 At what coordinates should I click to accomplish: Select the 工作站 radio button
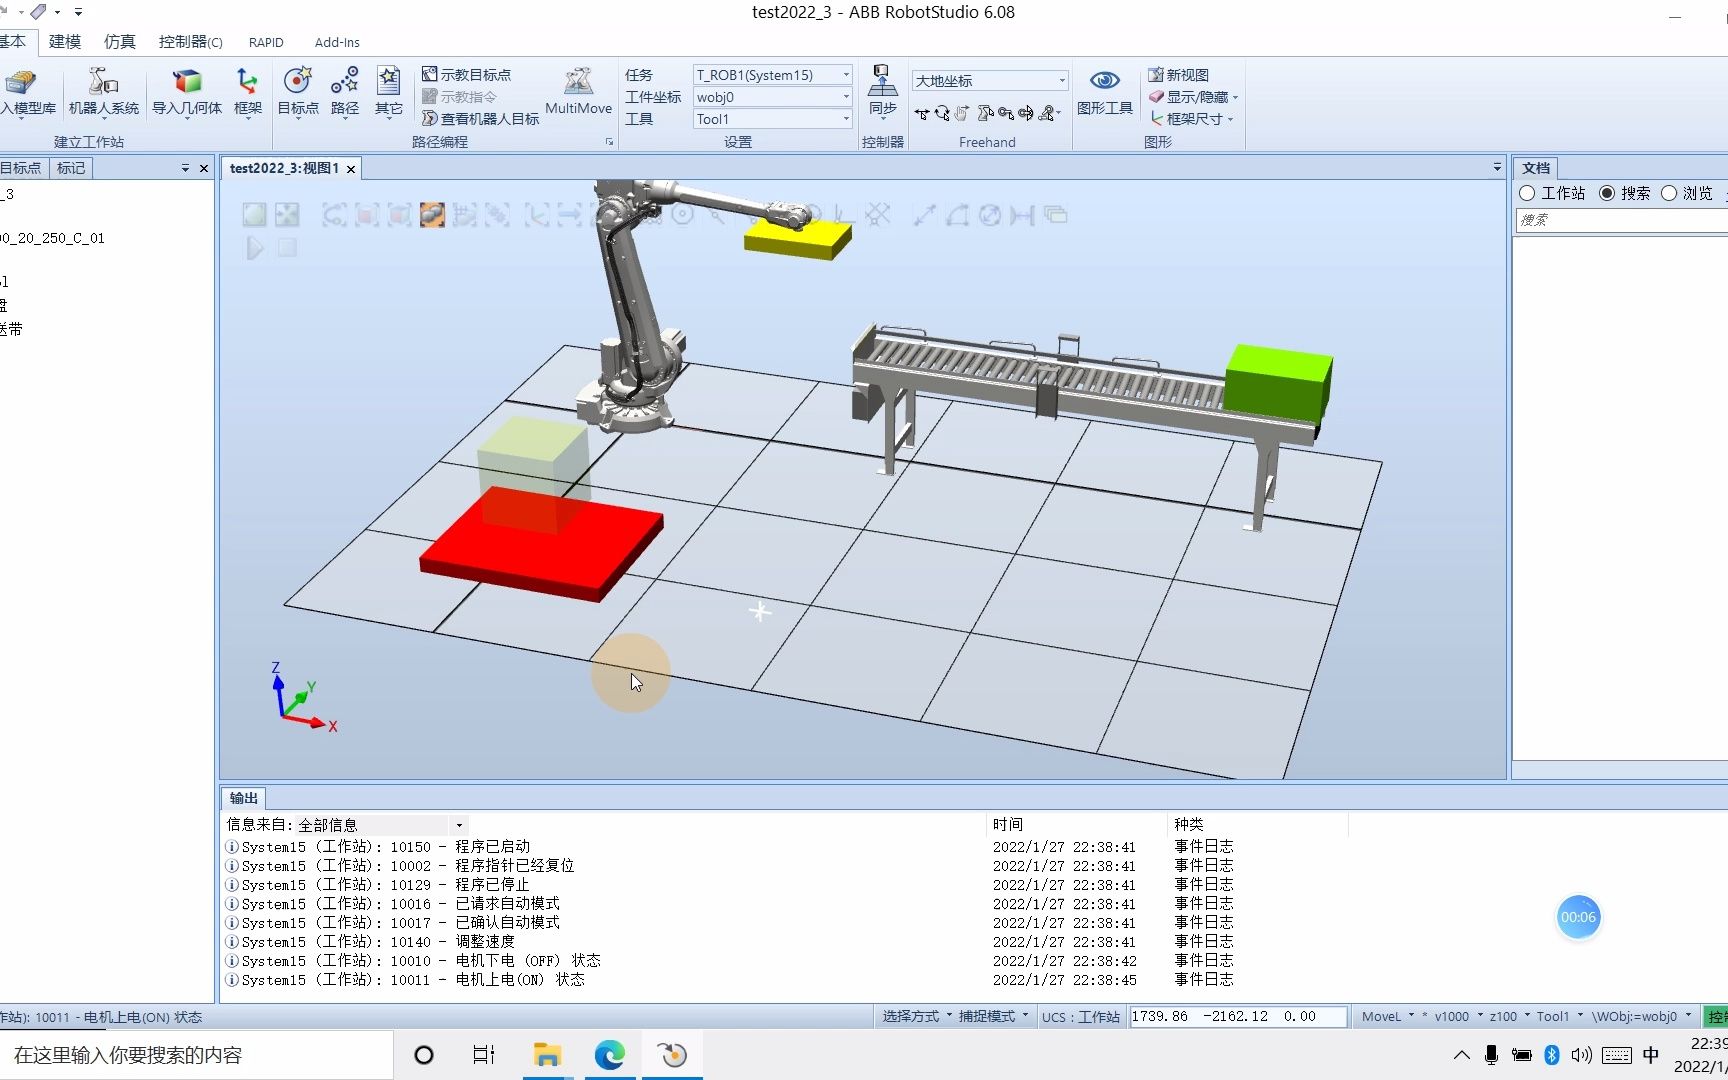click(1527, 193)
